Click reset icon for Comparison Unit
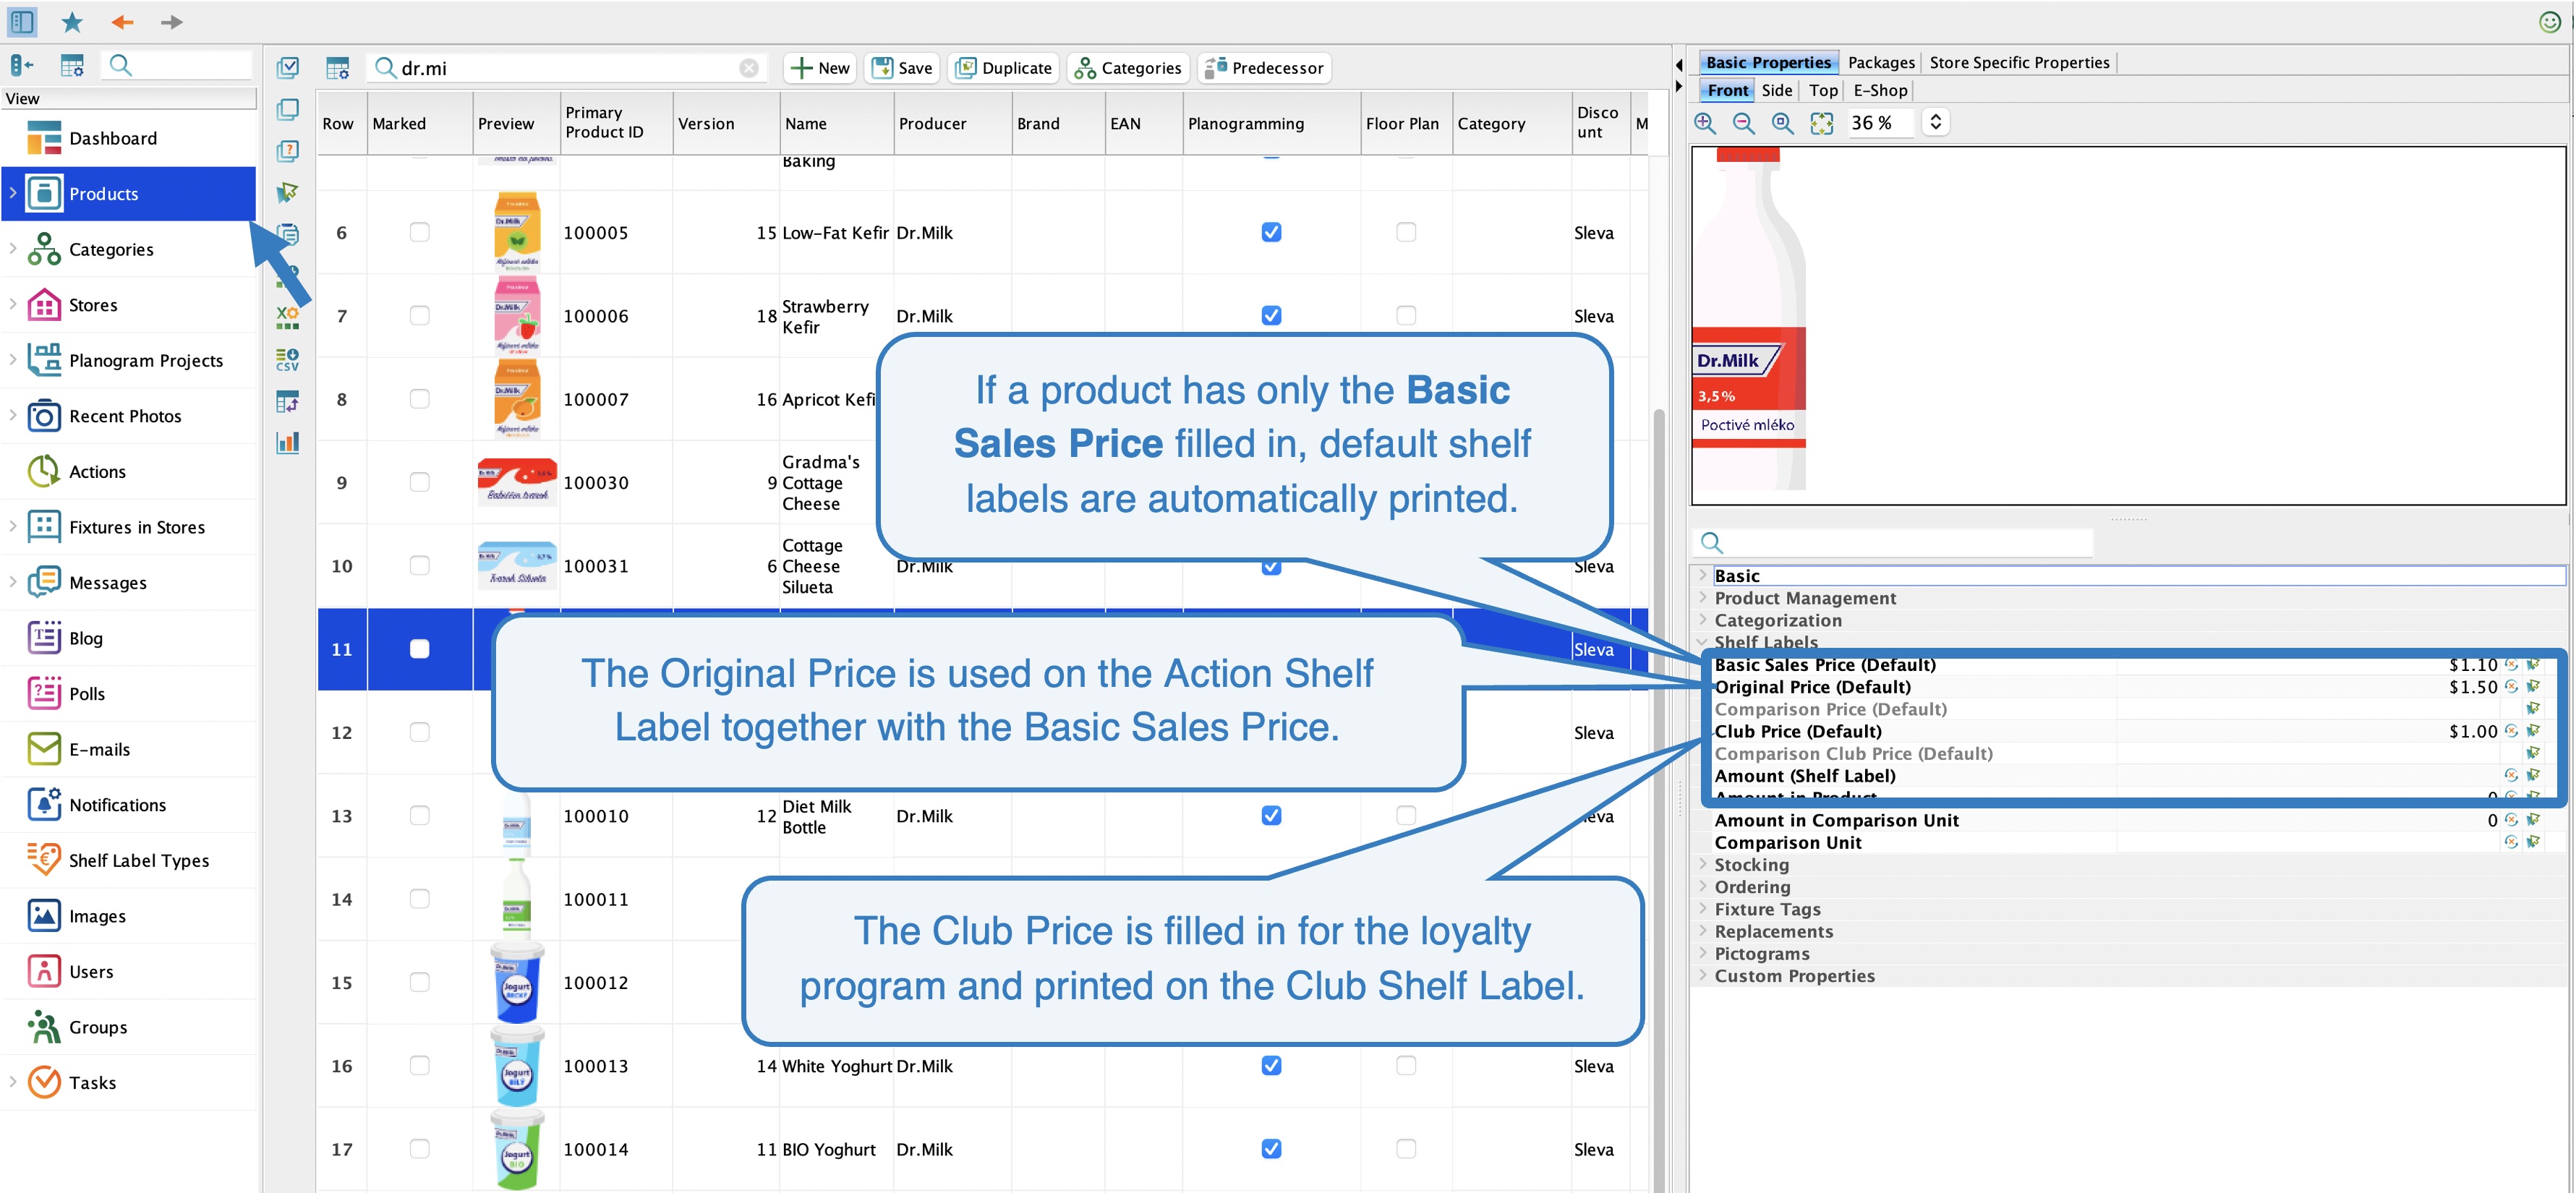Screen dimensions: 2576x1193 pos(2511,842)
